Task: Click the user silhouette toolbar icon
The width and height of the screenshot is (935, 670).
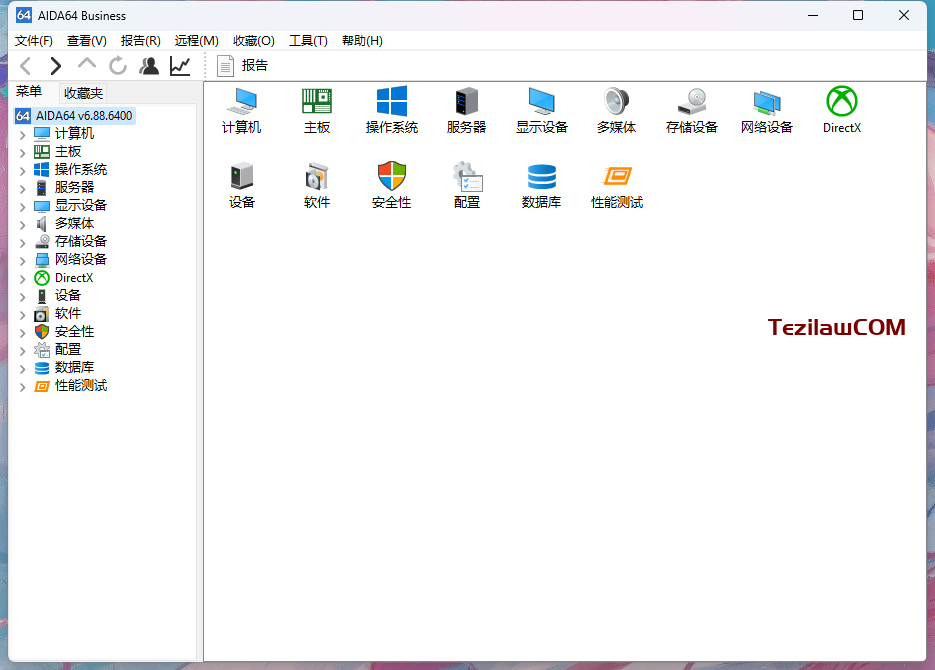Action: click(149, 66)
